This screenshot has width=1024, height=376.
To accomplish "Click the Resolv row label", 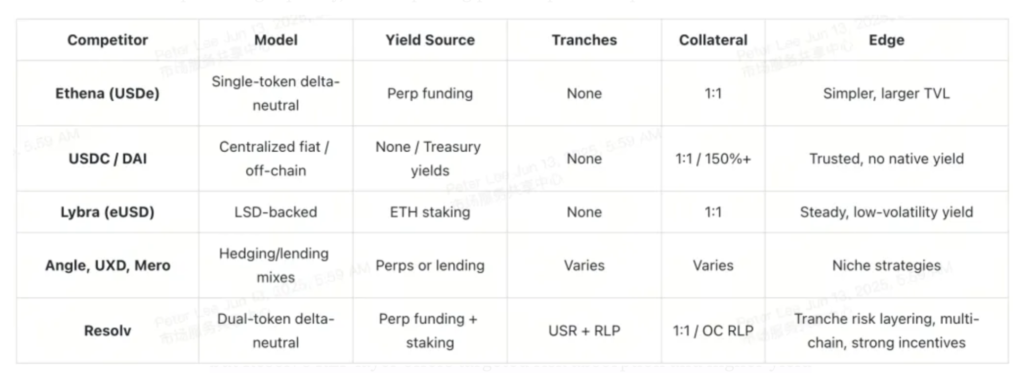I will pos(108,331).
